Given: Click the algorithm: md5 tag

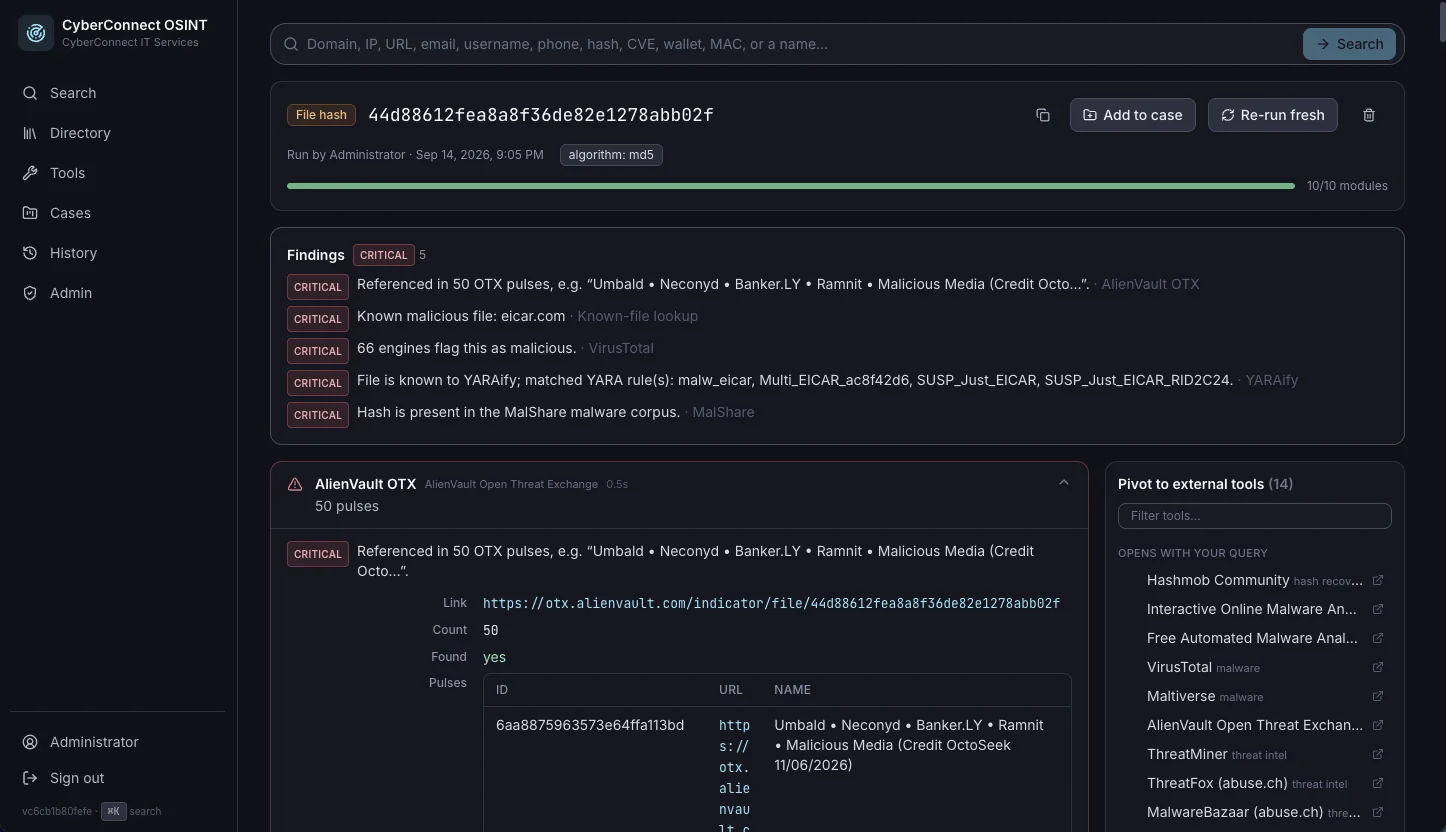Looking at the screenshot, I should tap(611, 155).
